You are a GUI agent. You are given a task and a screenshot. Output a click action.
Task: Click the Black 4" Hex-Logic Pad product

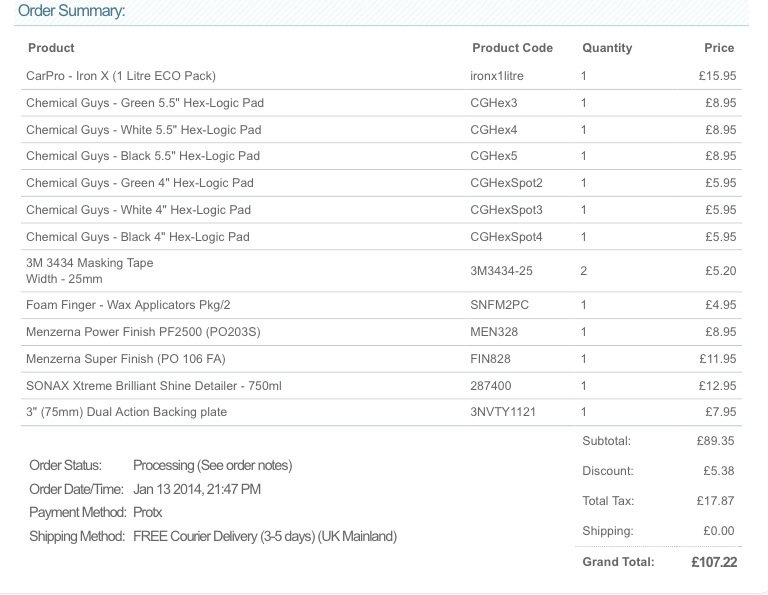[x=138, y=237]
